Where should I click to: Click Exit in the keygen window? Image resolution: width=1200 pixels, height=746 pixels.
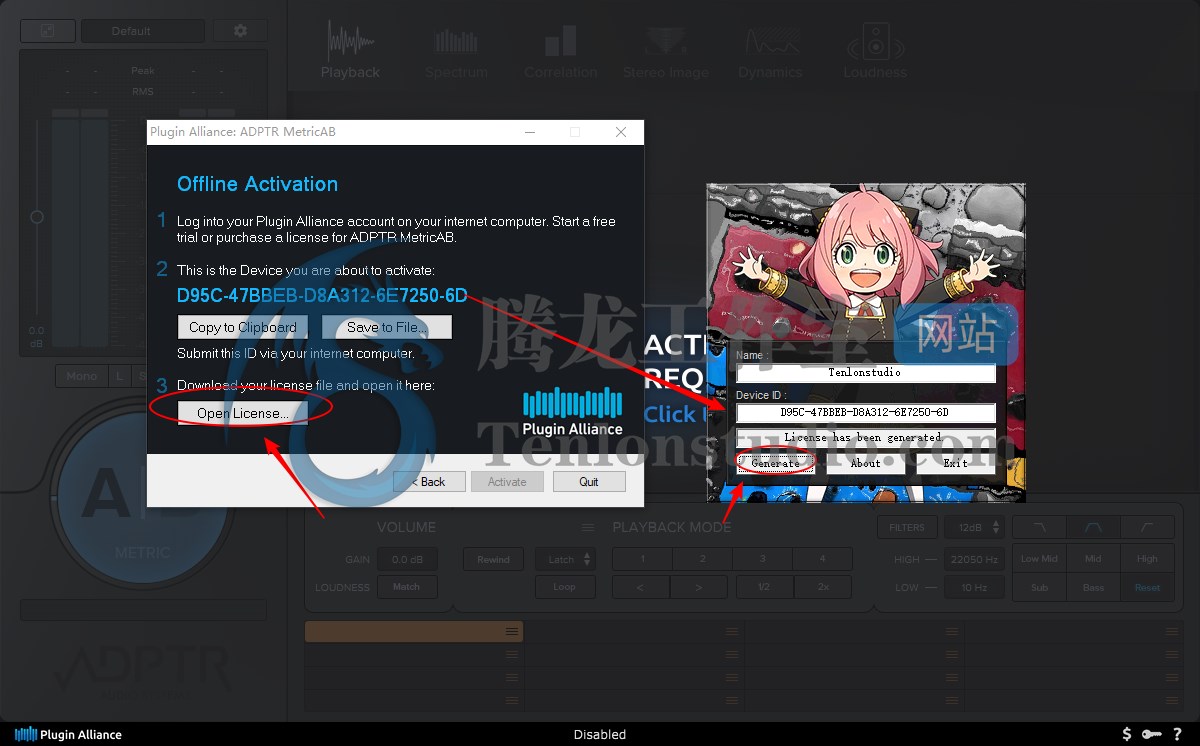coord(956,463)
